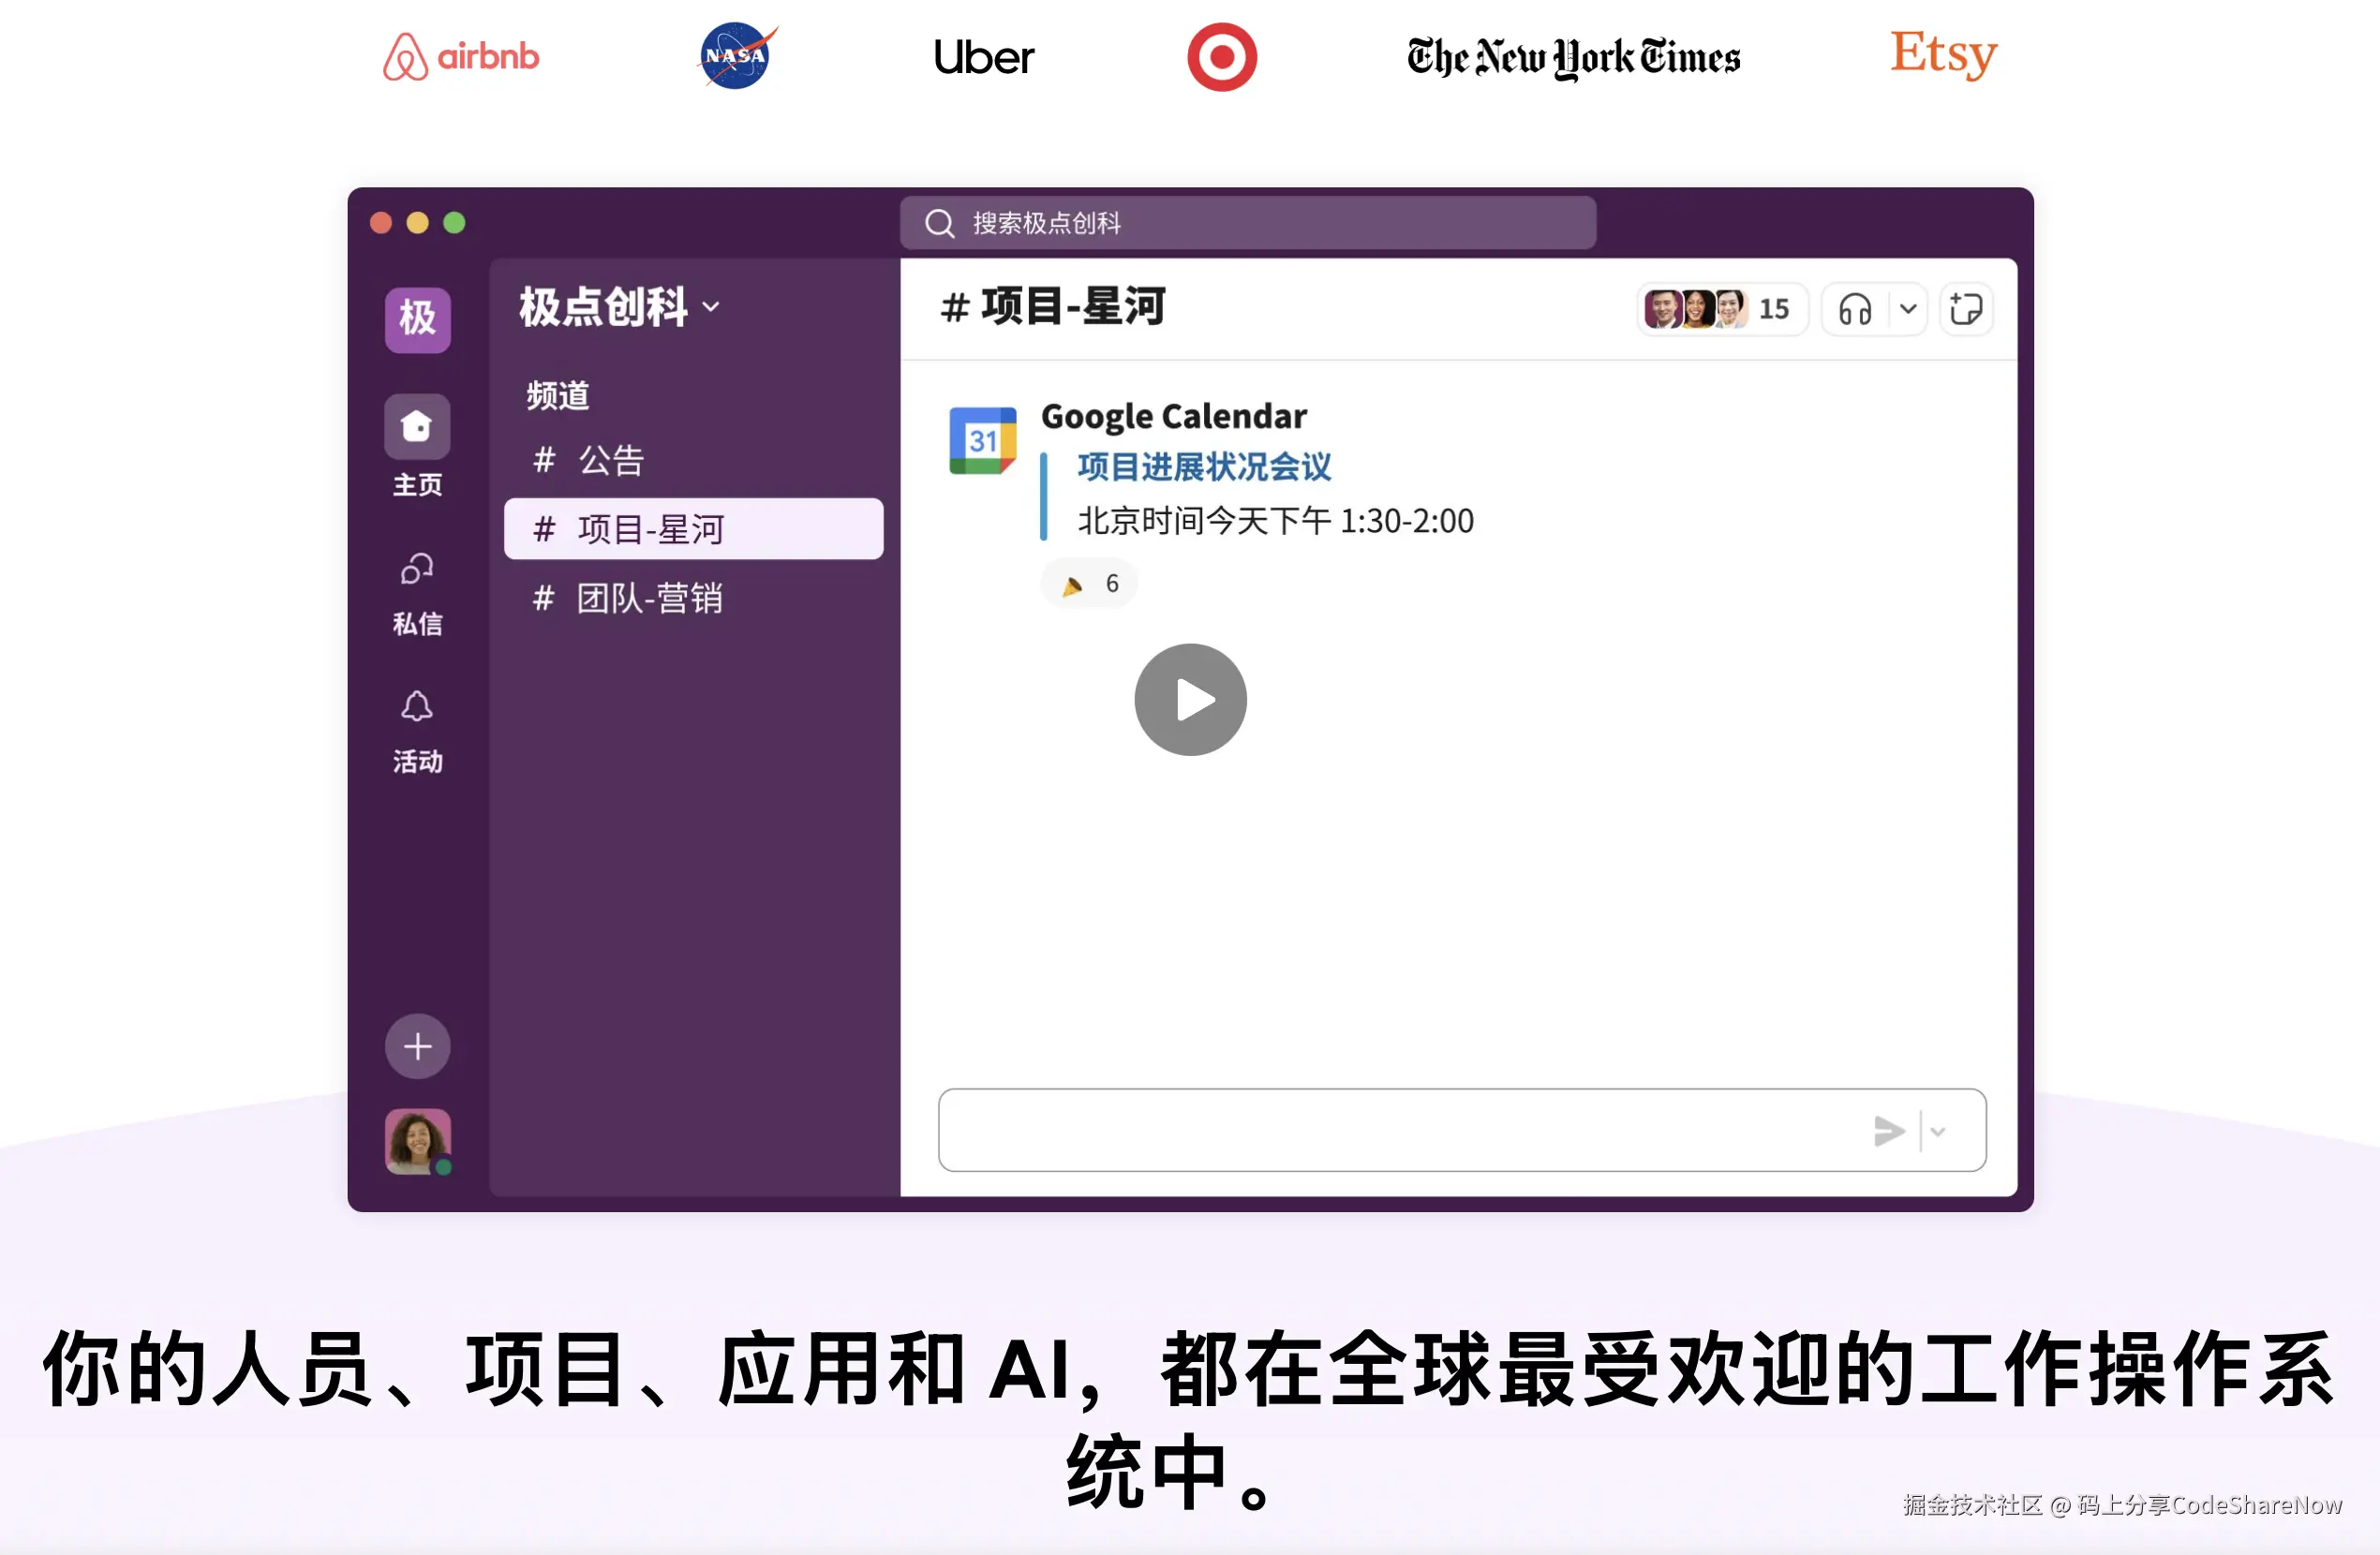The height and width of the screenshot is (1555, 2380).
Task: Click the plus add button in sidebar
Action: [417, 1046]
